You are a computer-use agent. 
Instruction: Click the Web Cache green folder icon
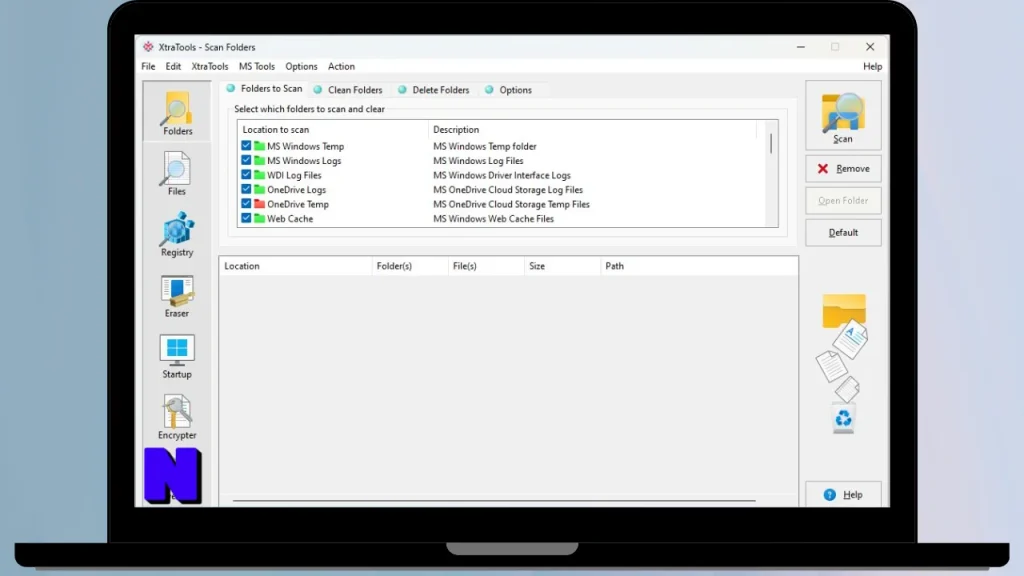(x=259, y=219)
